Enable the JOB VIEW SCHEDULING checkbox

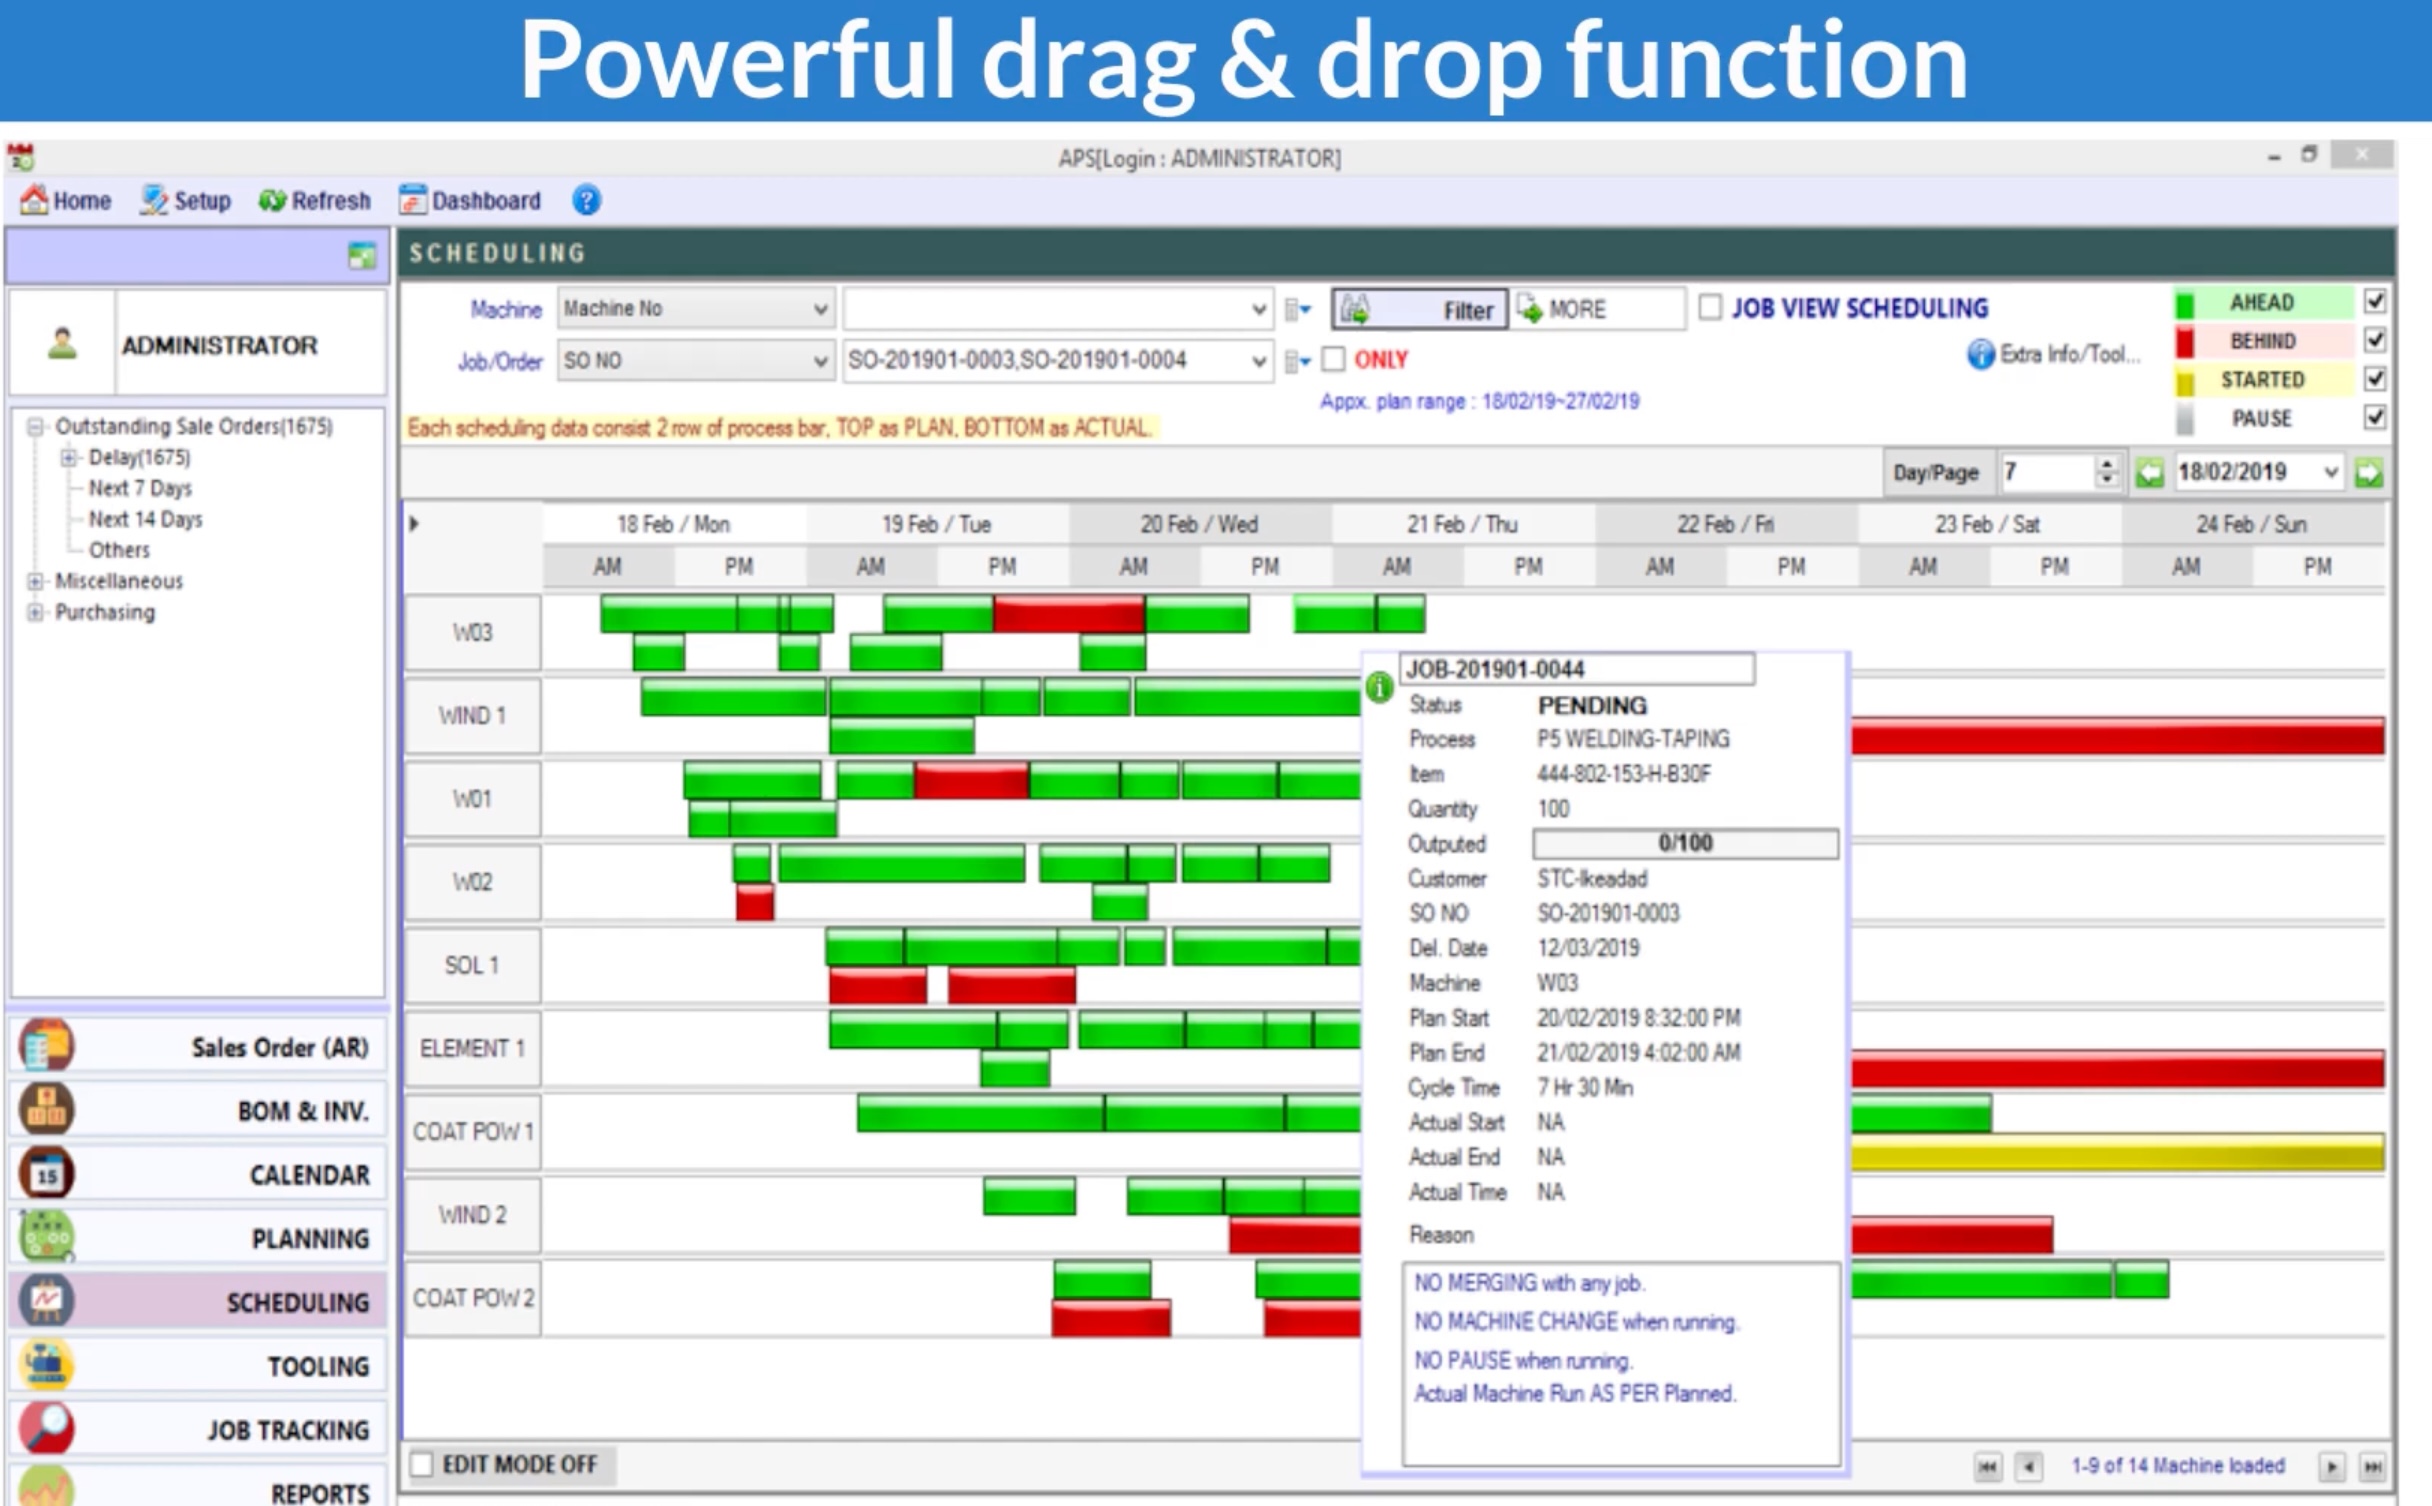1711,307
